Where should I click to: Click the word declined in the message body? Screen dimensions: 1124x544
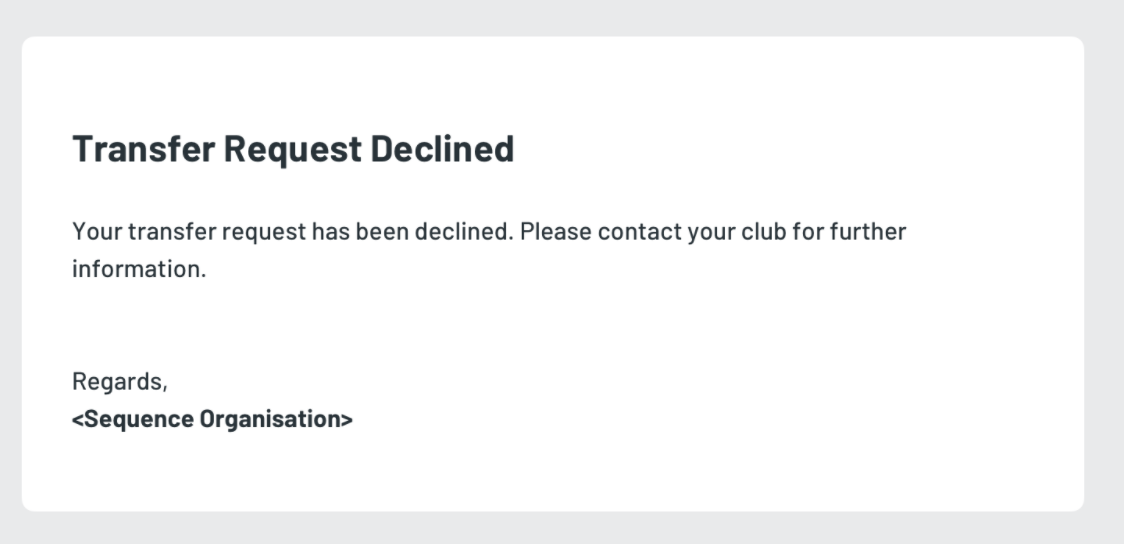[471, 232]
